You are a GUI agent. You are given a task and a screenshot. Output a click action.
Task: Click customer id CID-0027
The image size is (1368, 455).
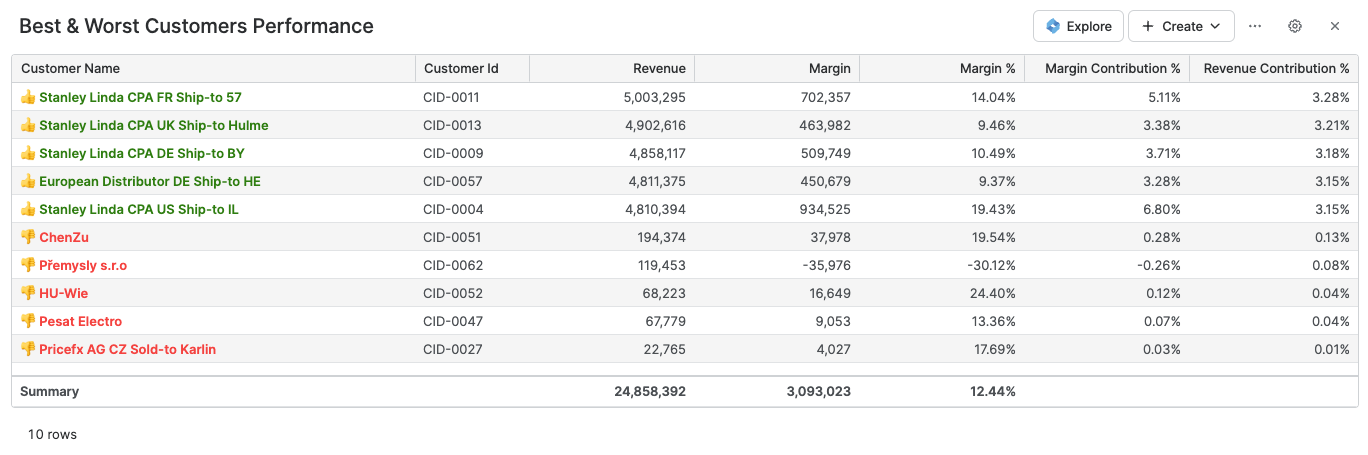click(453, 349)
